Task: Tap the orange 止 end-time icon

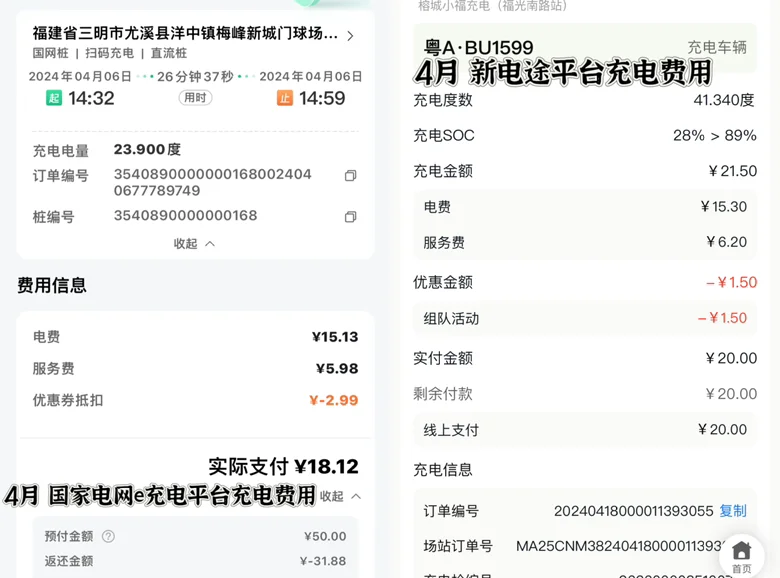Action: (x=285, y=98)
